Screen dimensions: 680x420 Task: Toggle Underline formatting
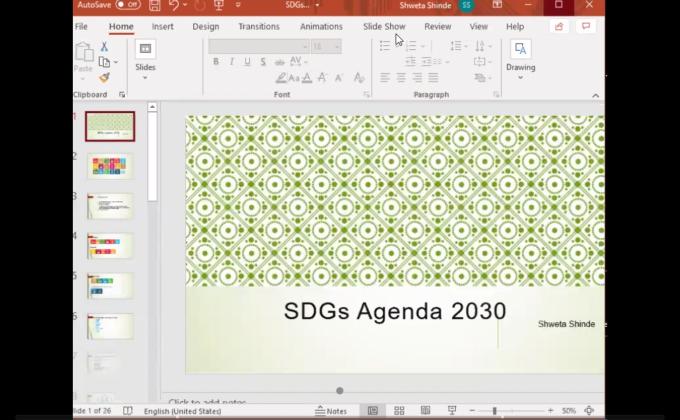pyautogui.click(x=247, y=62)
